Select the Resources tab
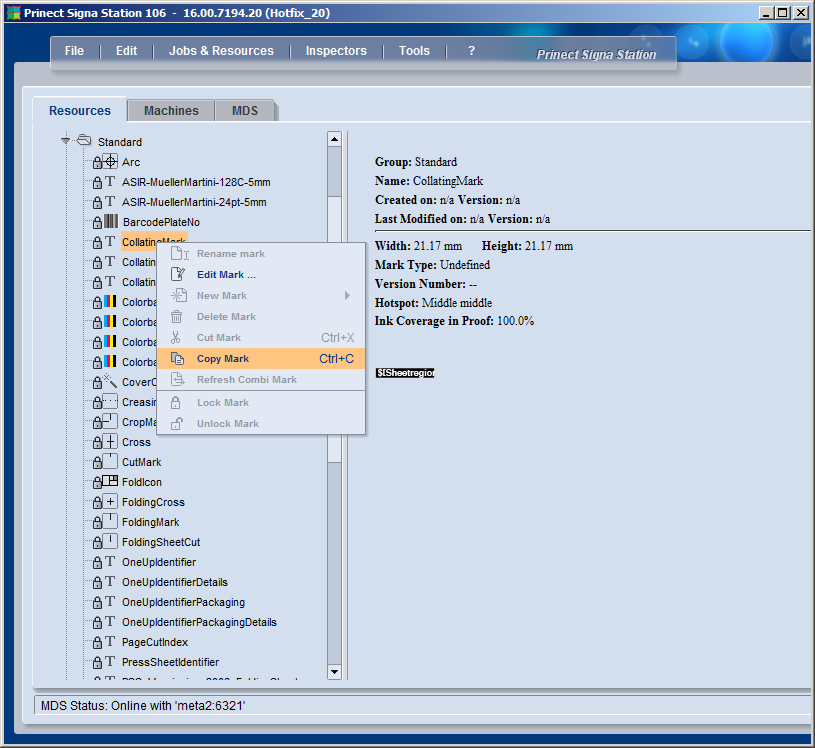Screen dimensions: 815x748 tap(80, 111)
